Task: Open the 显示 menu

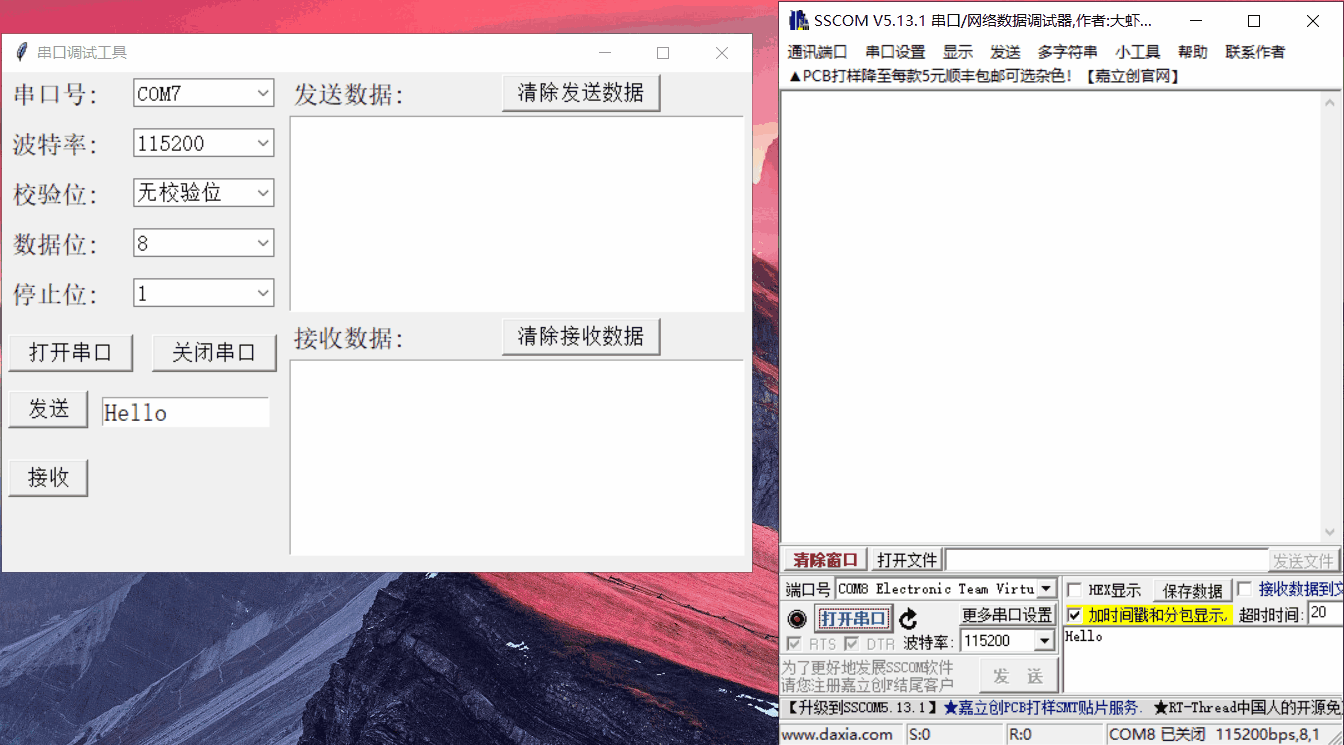Action: point(957,52)
